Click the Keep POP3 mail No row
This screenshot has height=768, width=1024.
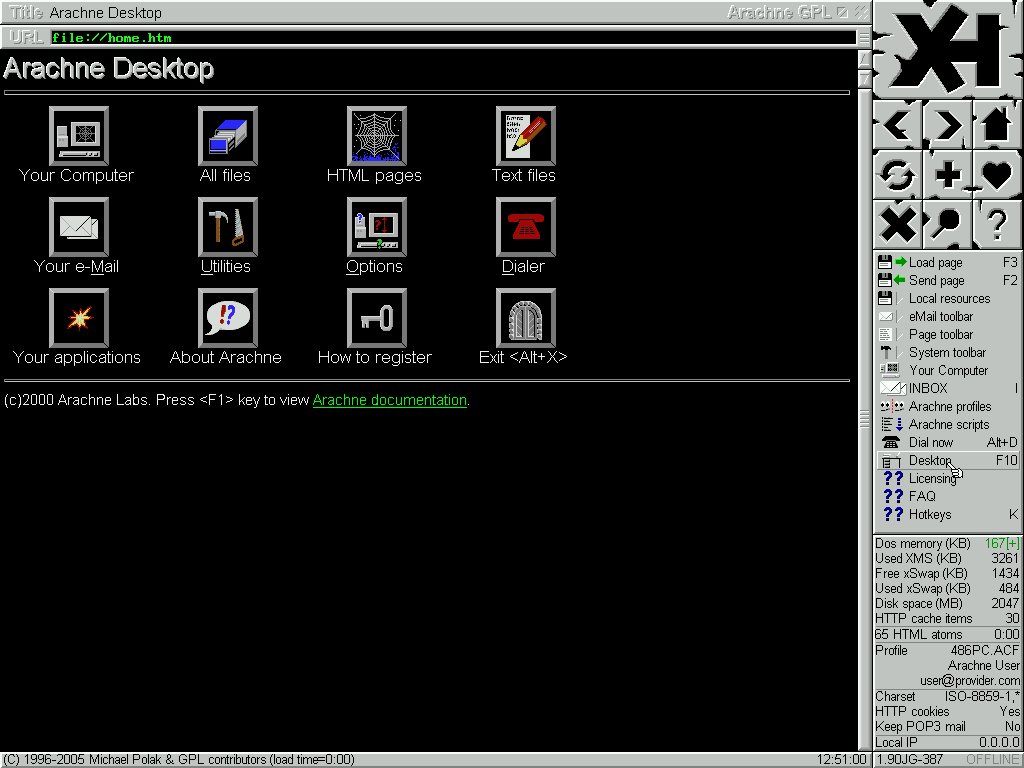(947, 726)
